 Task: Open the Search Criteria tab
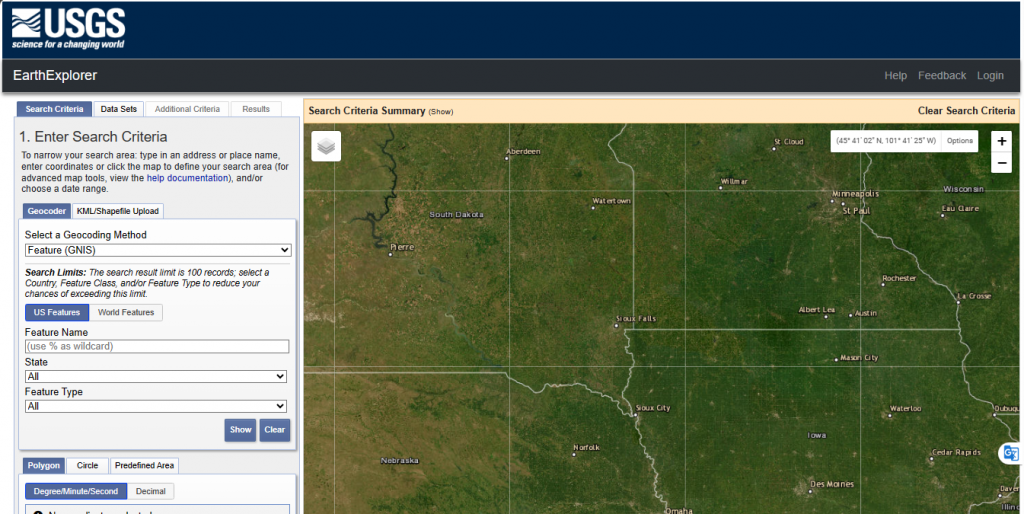[54, 109]
